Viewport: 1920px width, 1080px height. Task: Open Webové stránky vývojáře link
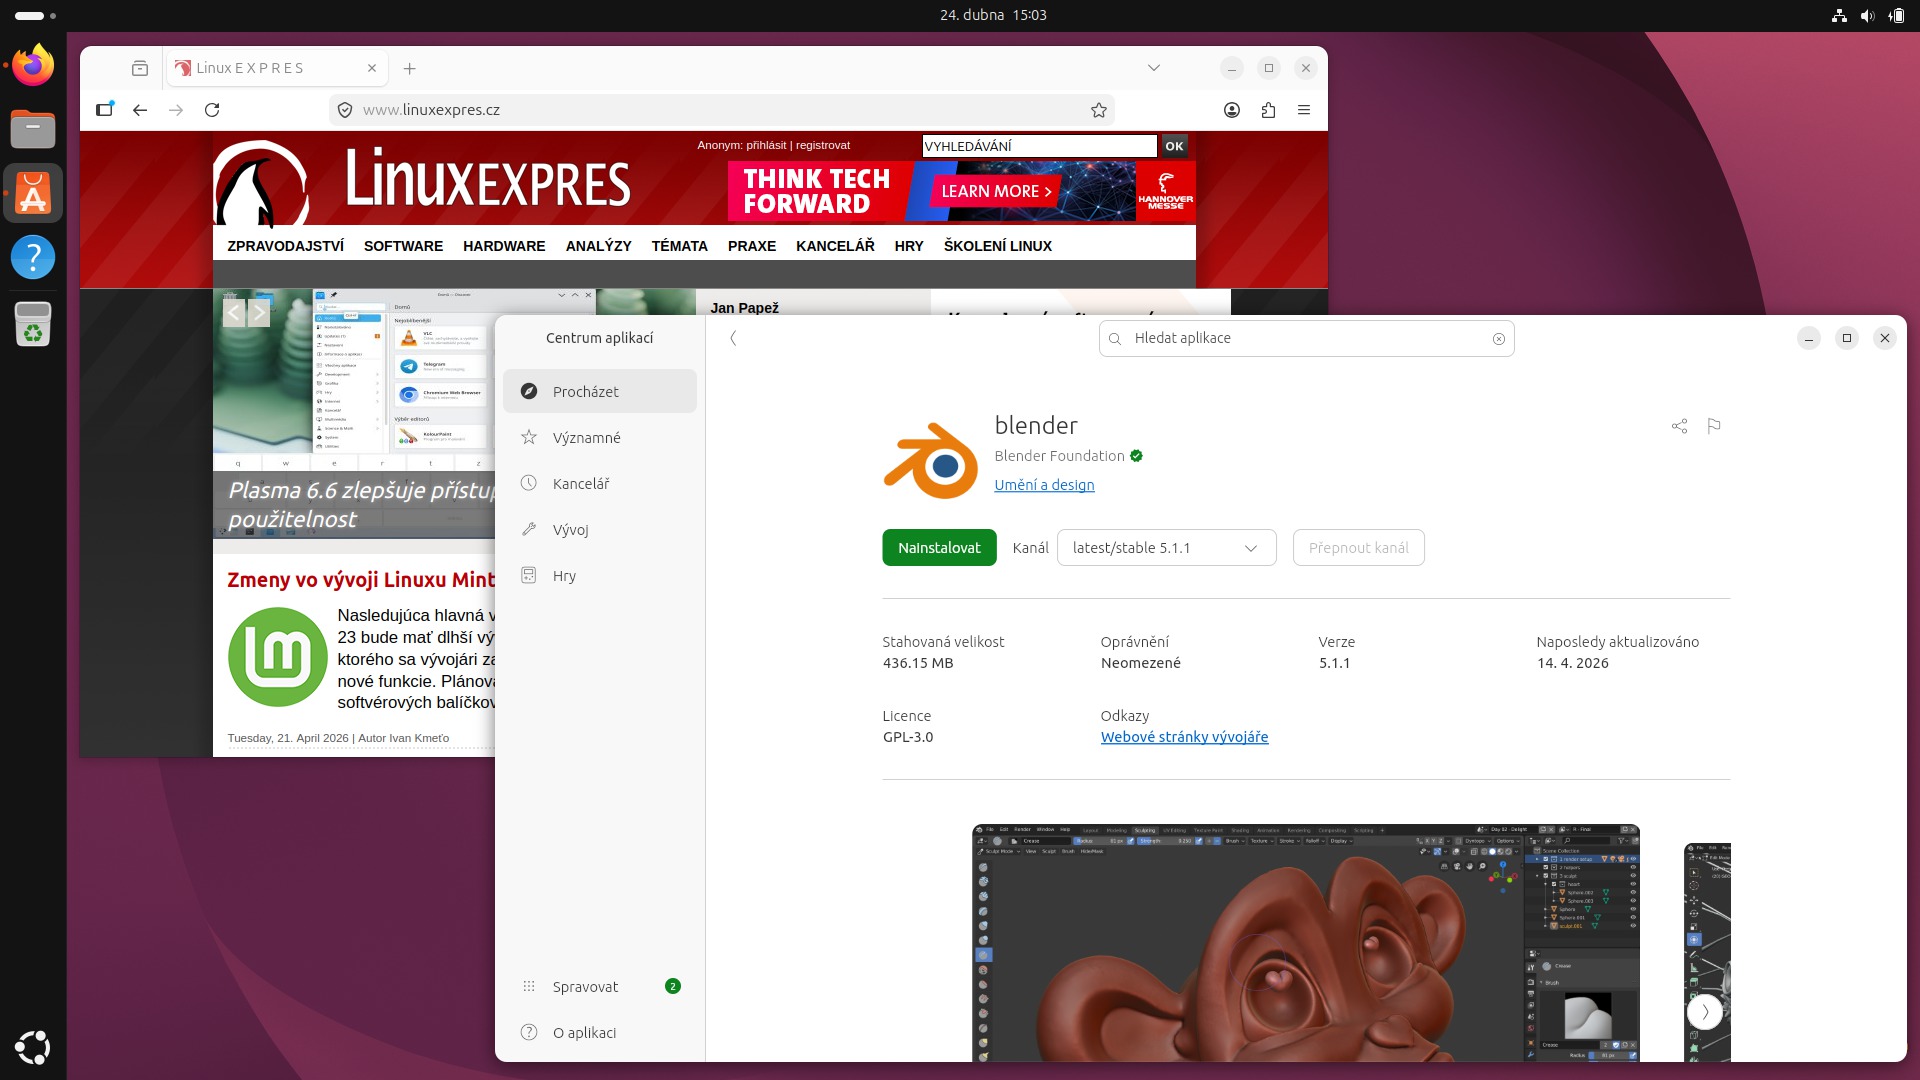pyautogui.click(x=1184, y=737)
